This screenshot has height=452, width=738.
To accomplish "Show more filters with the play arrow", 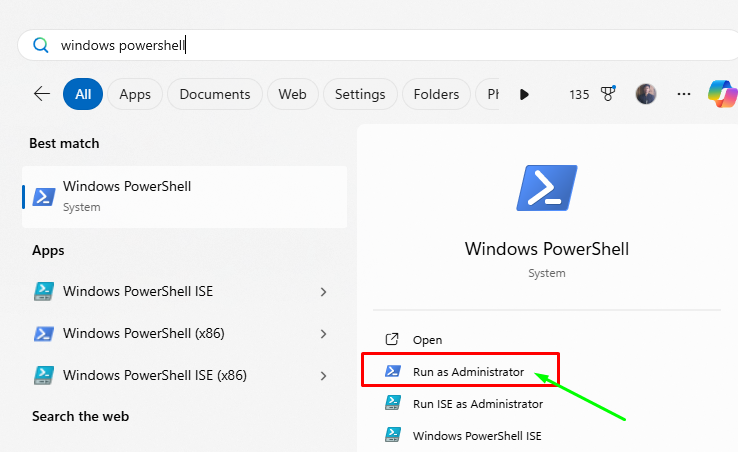I will [524, 94].
